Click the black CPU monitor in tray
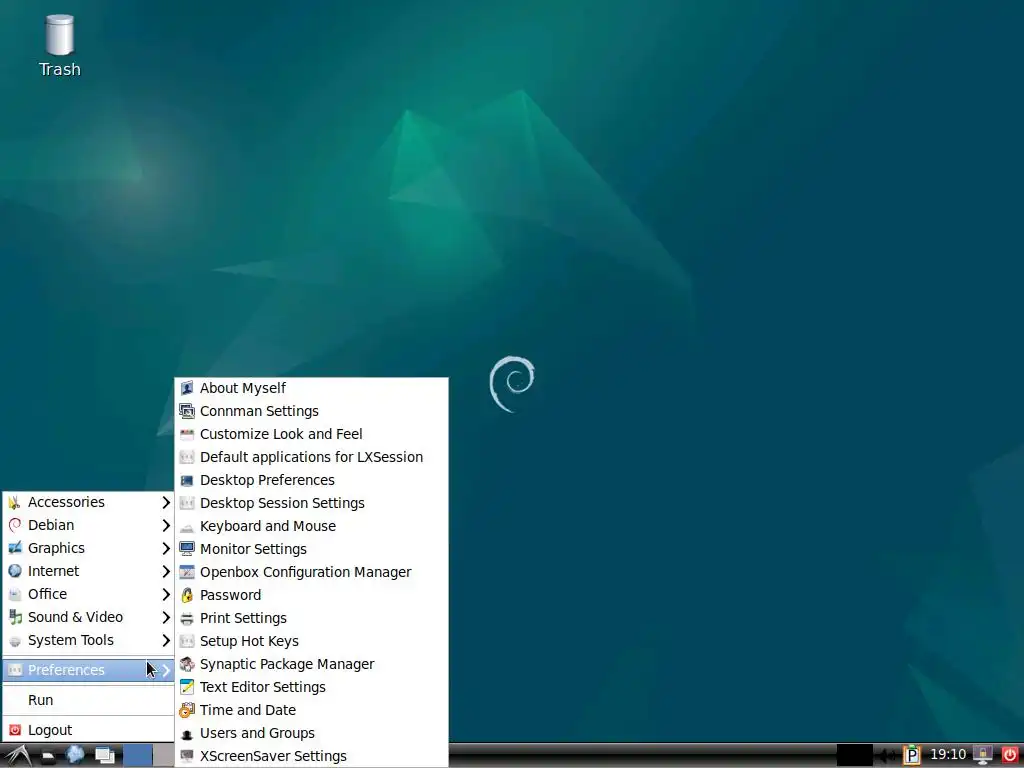The image size is (1024, 768). 855,756
